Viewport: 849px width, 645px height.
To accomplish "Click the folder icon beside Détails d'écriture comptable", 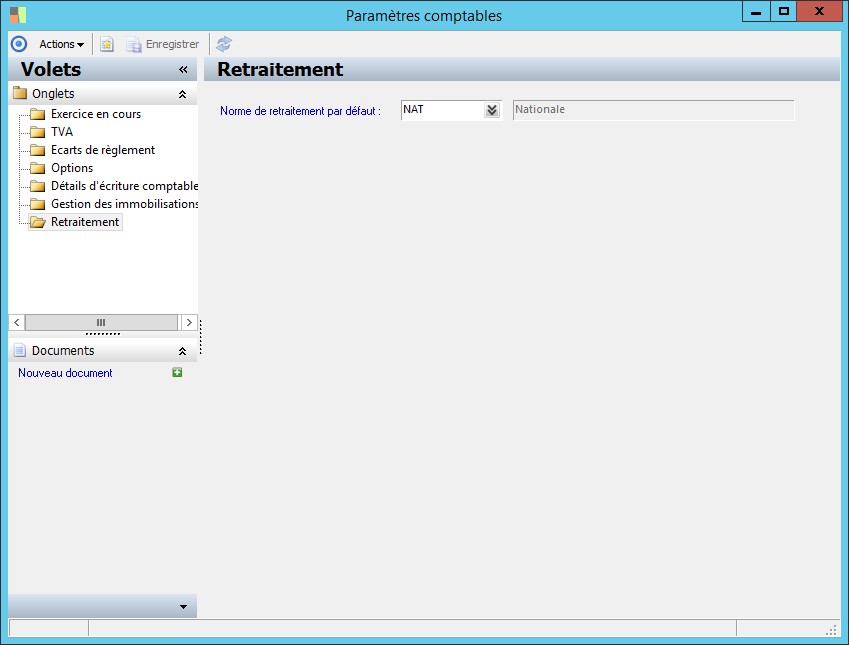I will click(x=37, y=186).
